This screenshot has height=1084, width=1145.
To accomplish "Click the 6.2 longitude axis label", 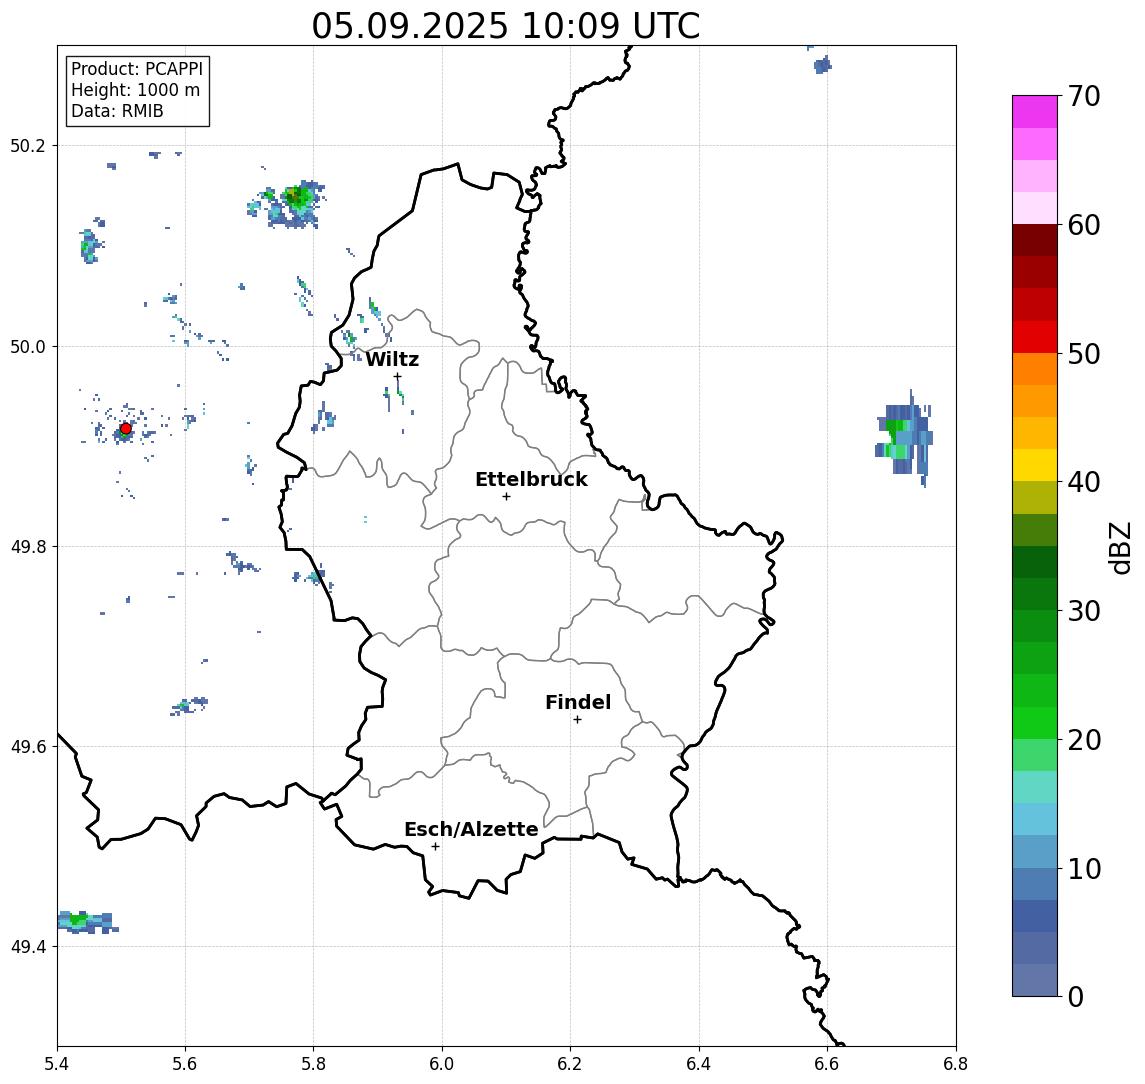I will click(x=570, y=1064).
